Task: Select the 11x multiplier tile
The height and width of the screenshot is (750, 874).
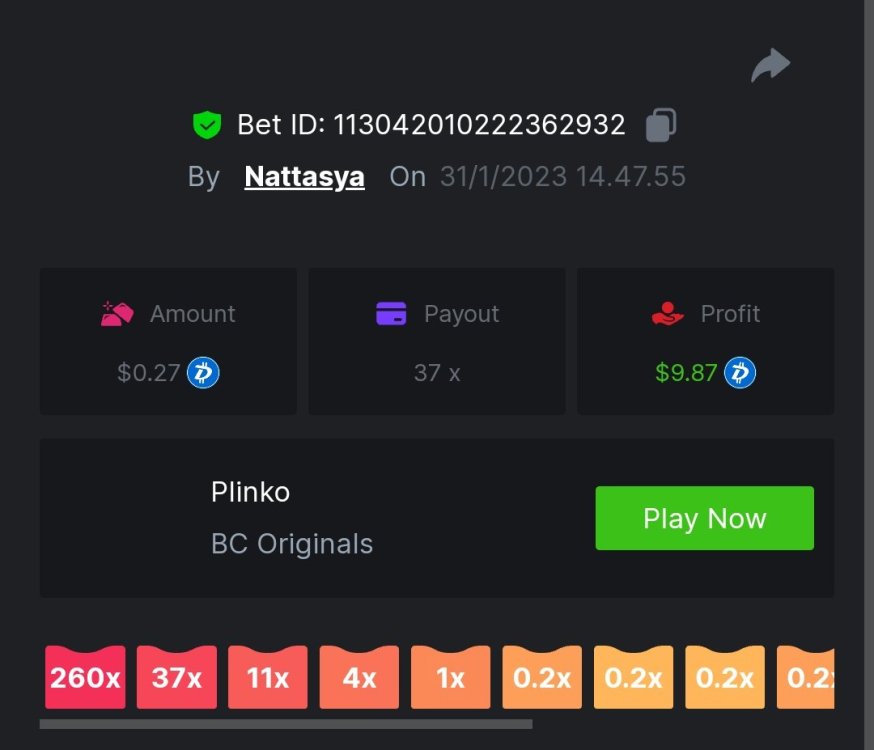Action: (x=268, y=678)
